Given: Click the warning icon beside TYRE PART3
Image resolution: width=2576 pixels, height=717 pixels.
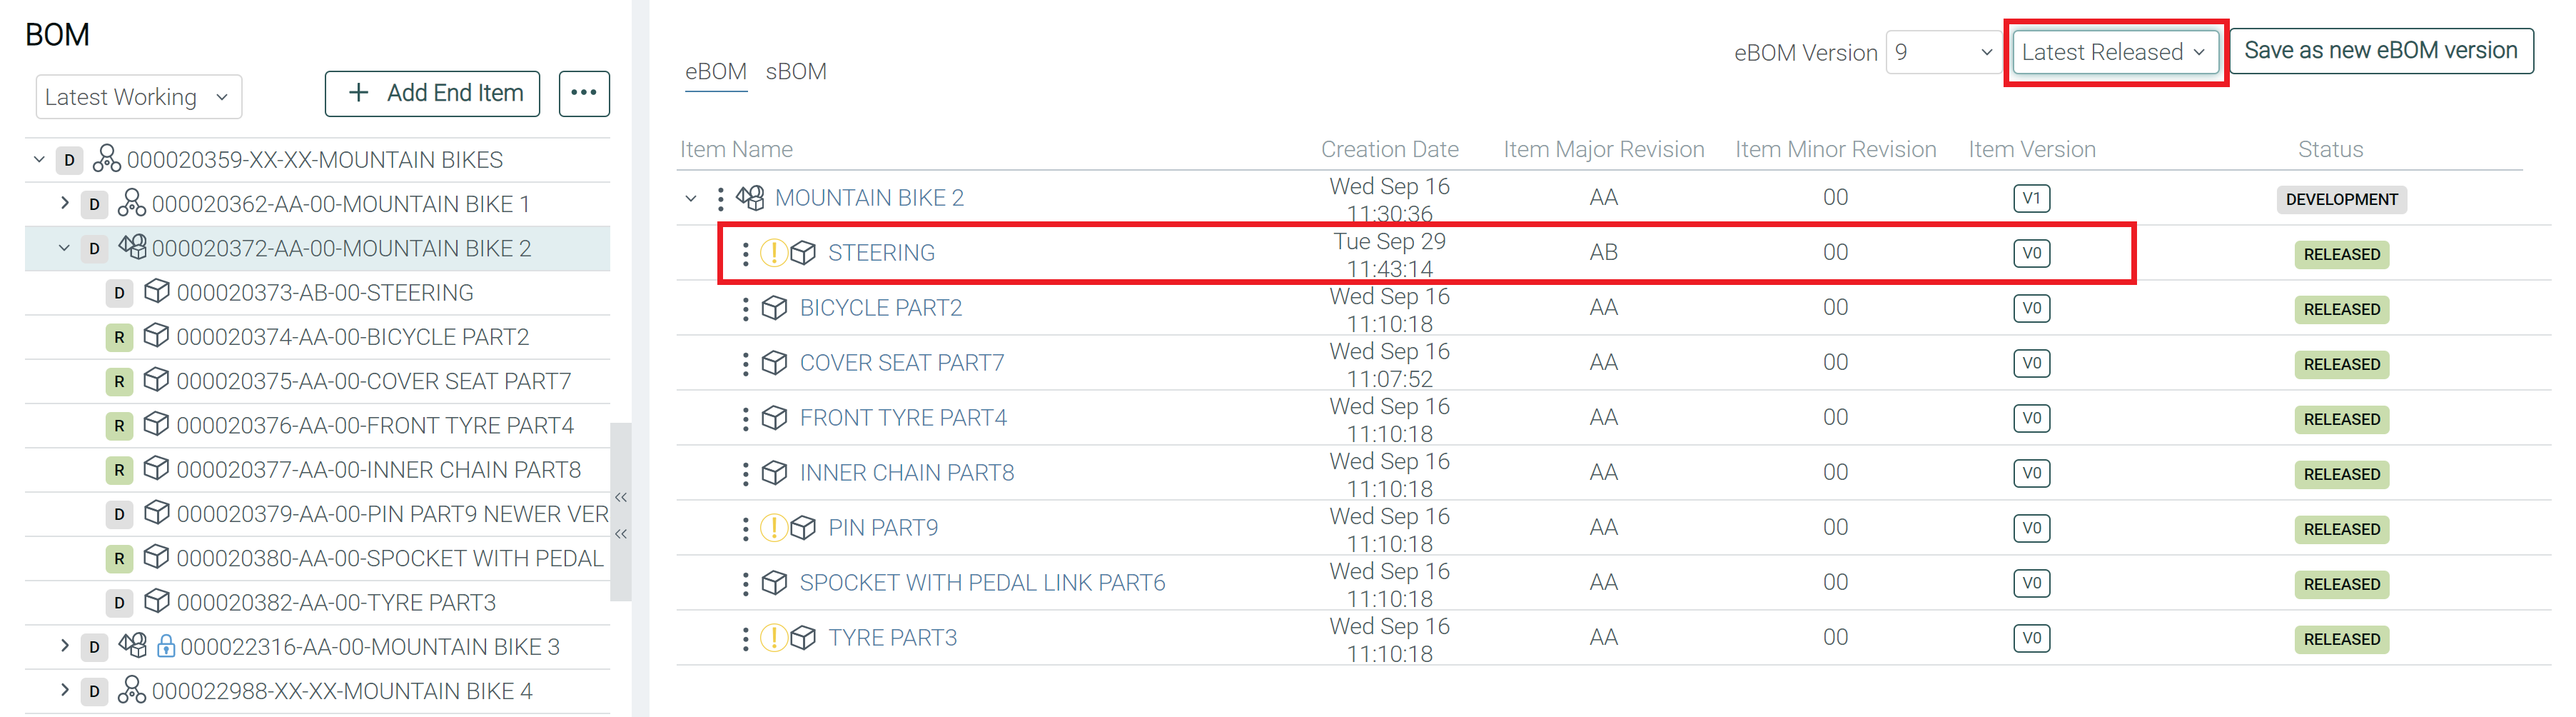Looking at the screenshot, I should tap(773, 638).
